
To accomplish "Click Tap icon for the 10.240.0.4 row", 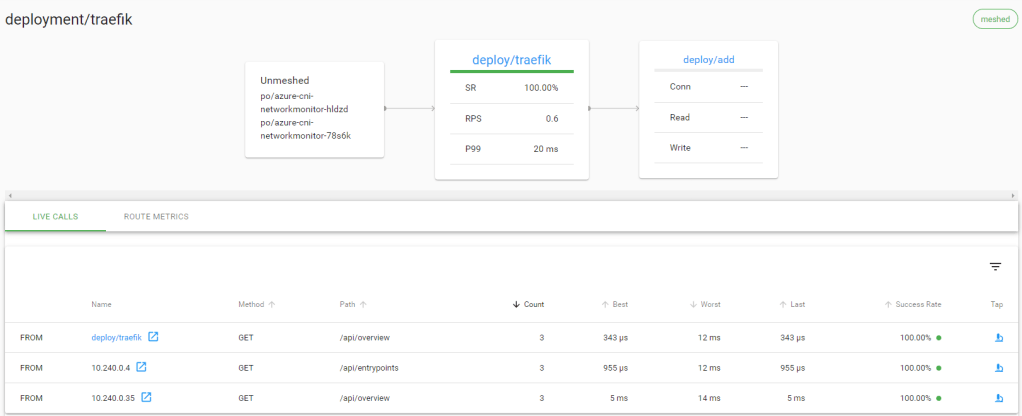I will [x=996, y=368].
